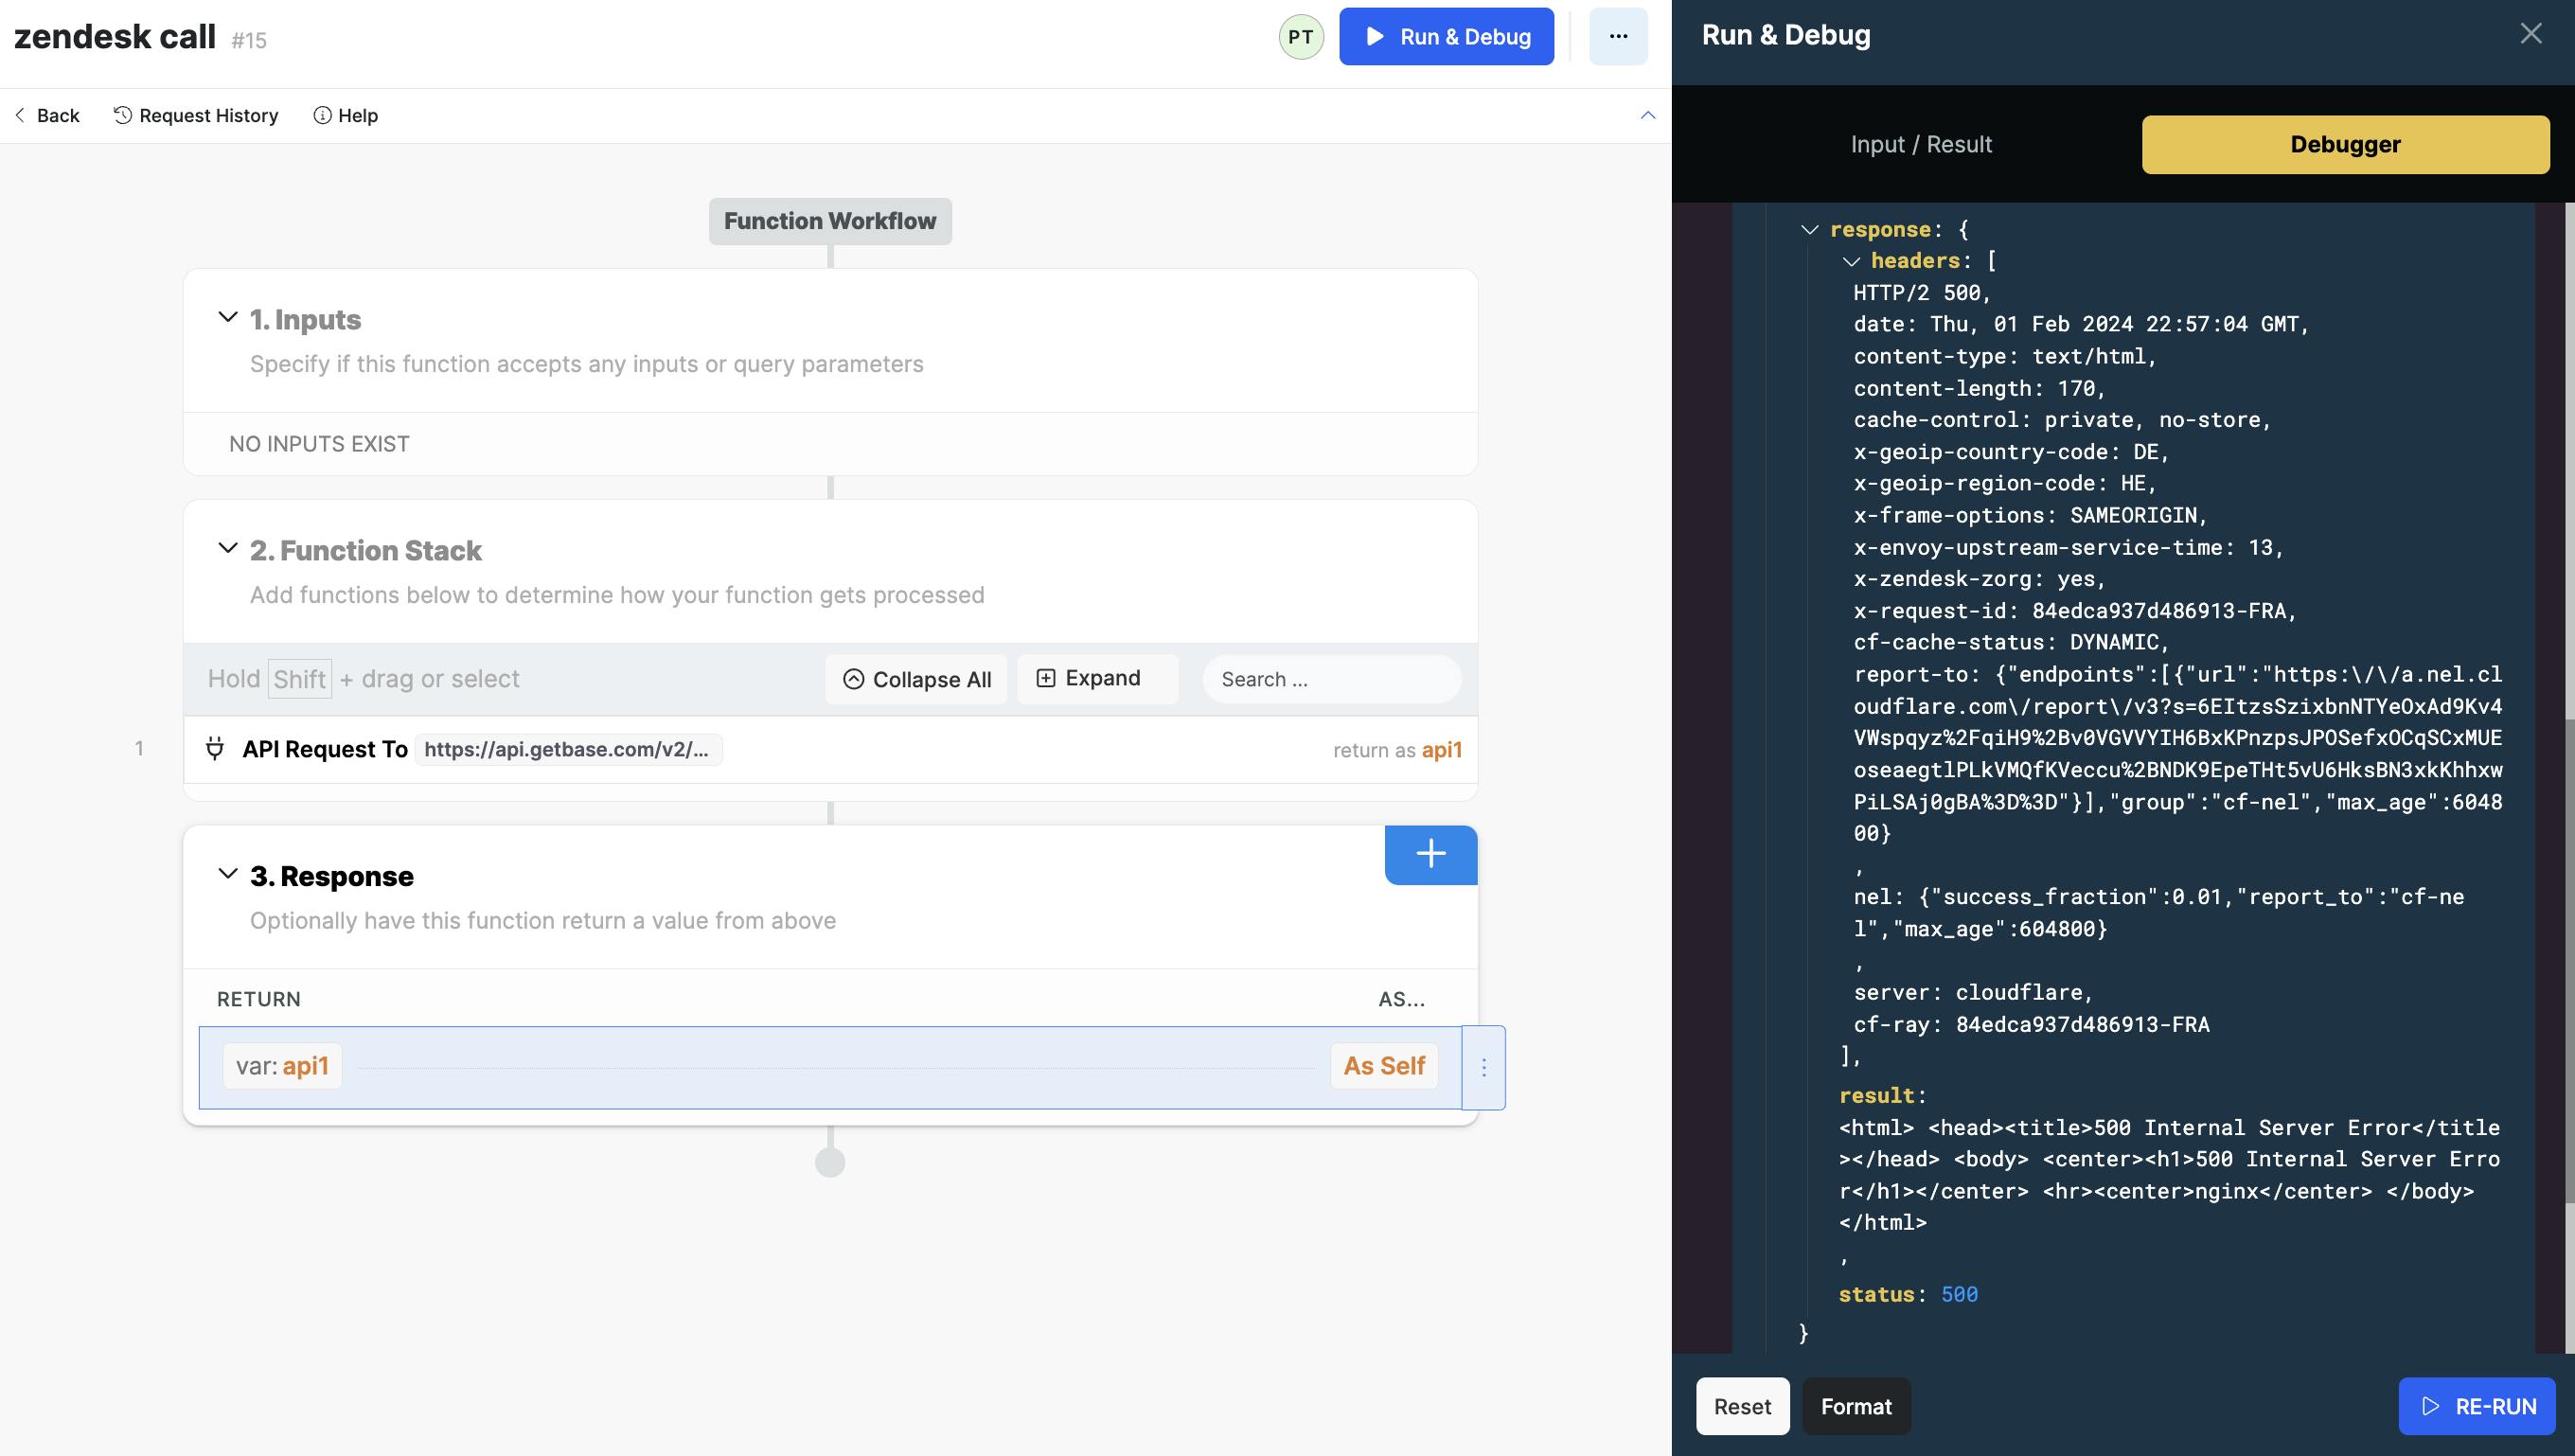Image resolution: width=2575 pixels, height=1456 pixels.
Task: Open the three-dots menu in header
Action: (1617, 37)
